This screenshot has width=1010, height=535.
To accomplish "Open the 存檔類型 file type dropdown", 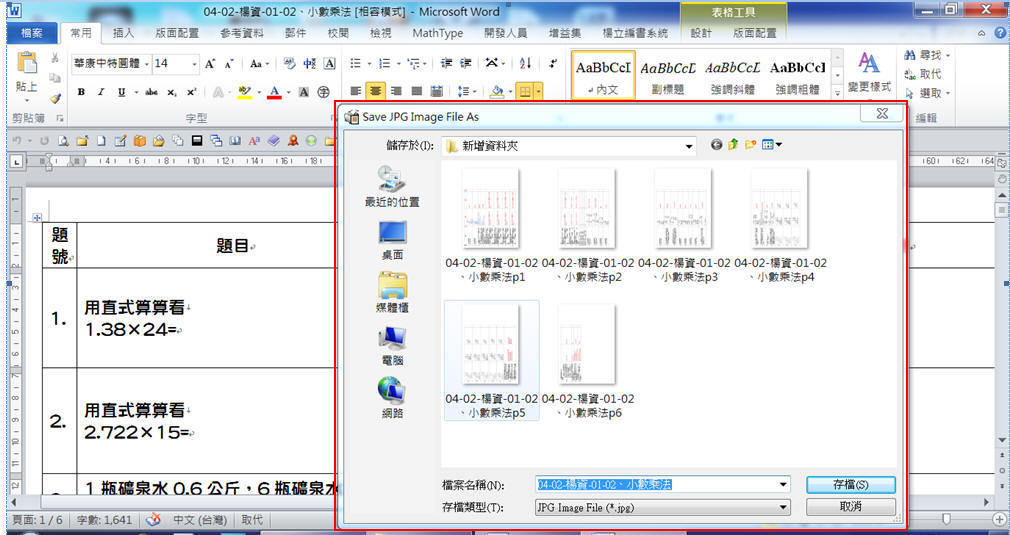I will [x=783, y=507].
